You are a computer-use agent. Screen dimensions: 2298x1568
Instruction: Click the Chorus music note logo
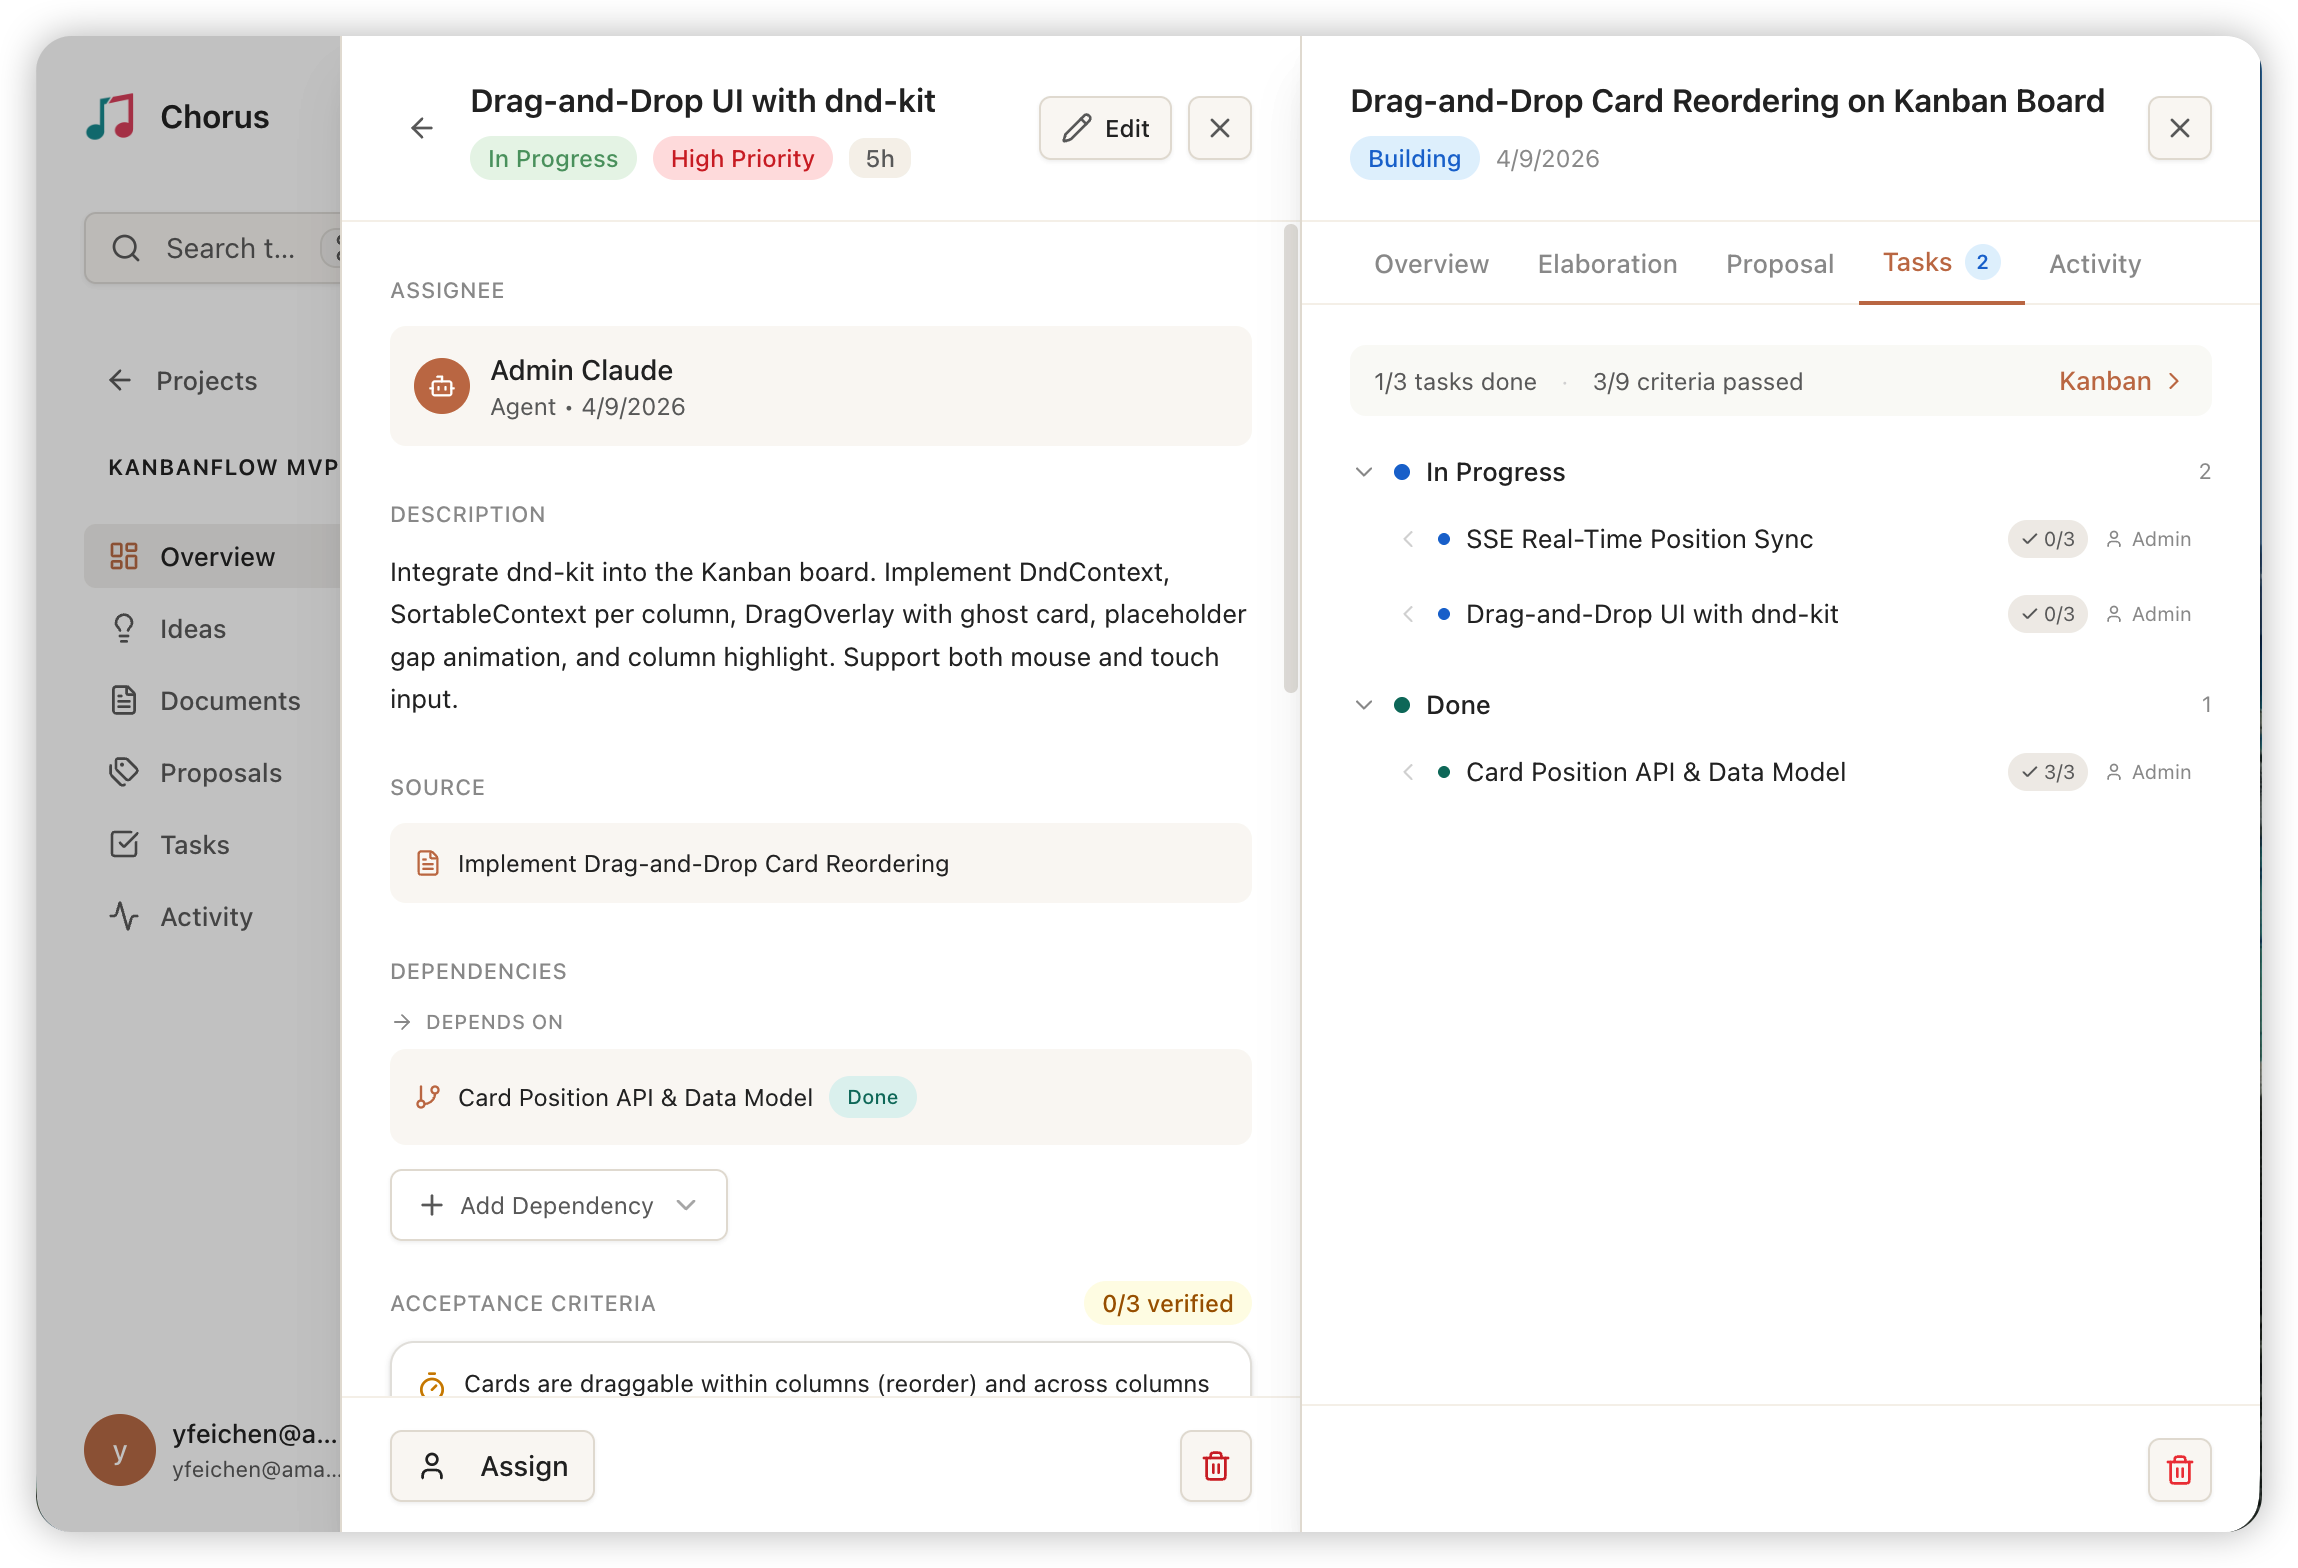tap(111, 117)
